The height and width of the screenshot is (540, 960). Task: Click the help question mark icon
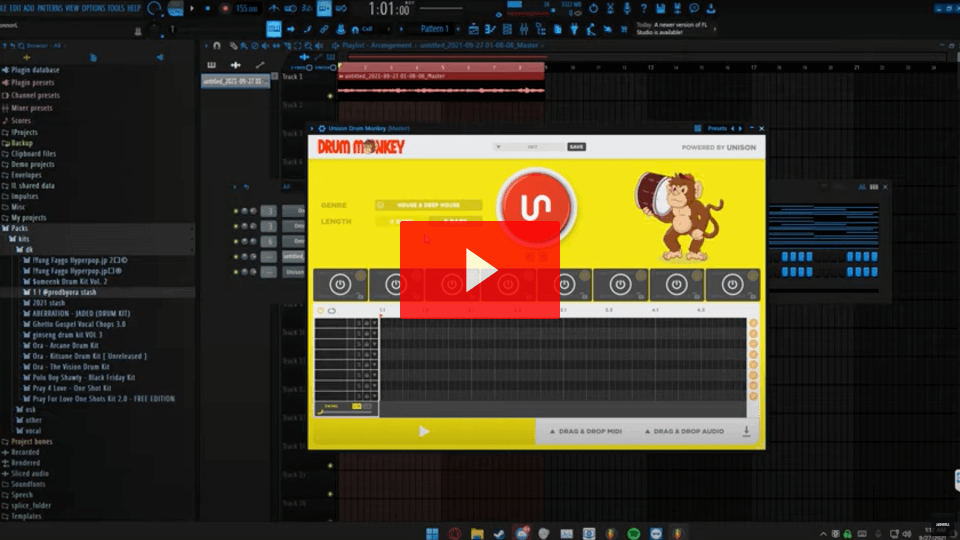(643, 9)
